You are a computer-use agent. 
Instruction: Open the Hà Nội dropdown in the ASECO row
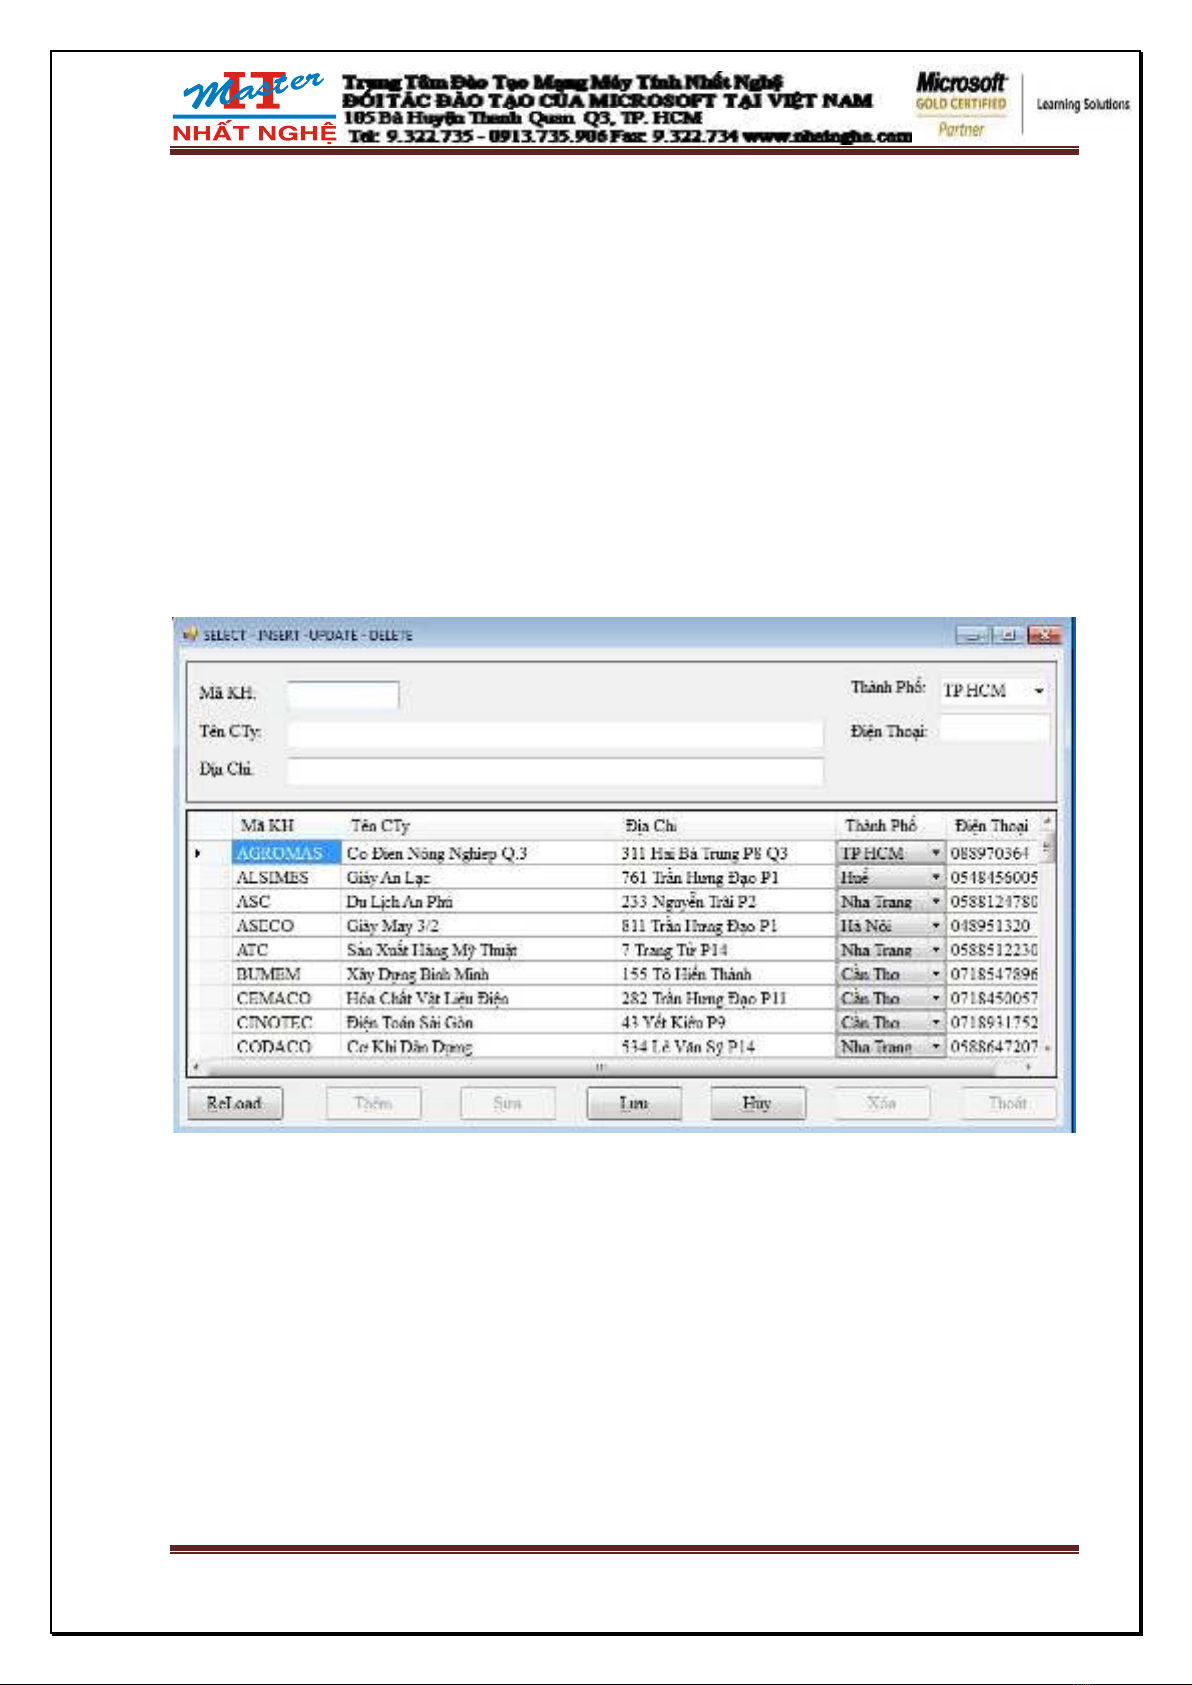[935, 926]
